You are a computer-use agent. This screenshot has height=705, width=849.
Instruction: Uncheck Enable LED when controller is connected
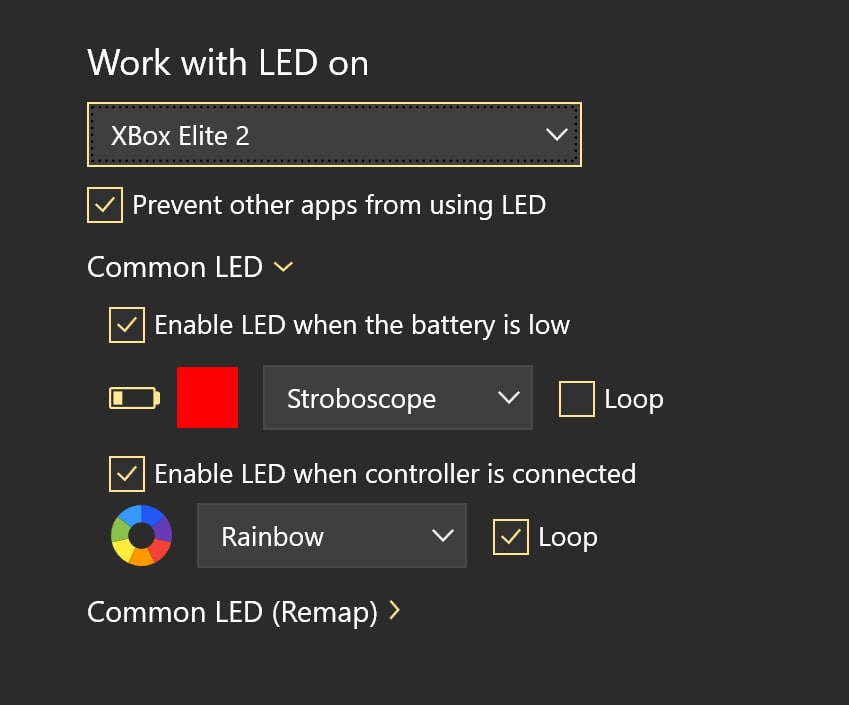(127, 473)
